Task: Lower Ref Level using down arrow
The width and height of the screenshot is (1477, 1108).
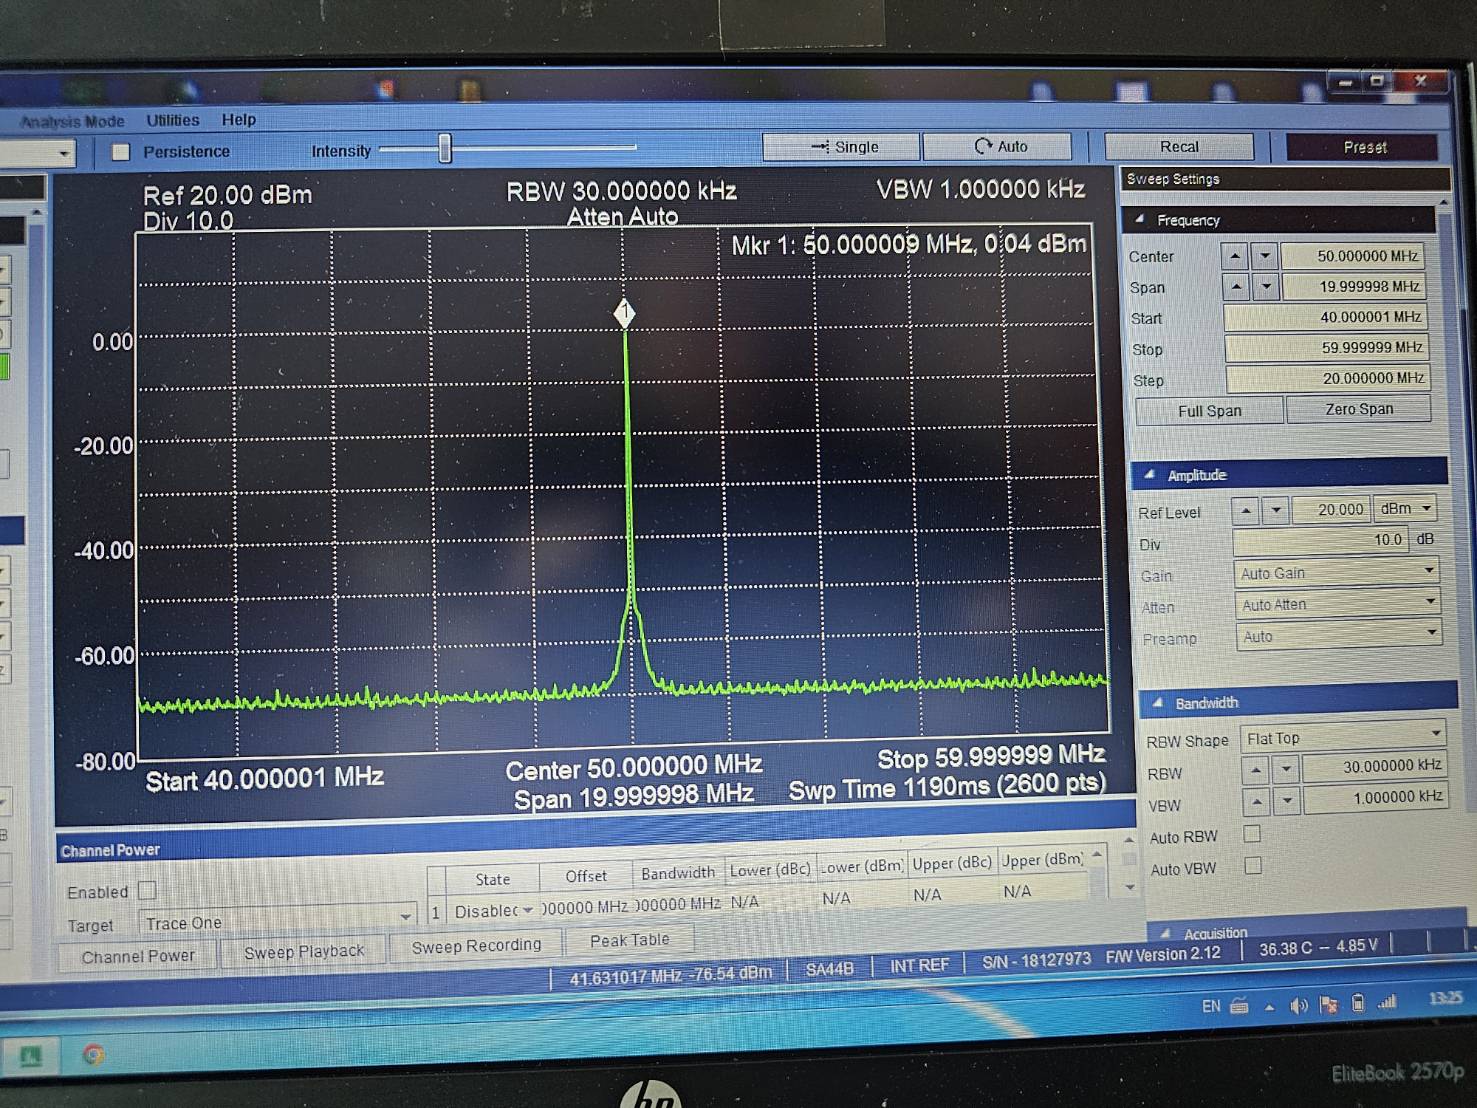Action: coord(1276,511)
